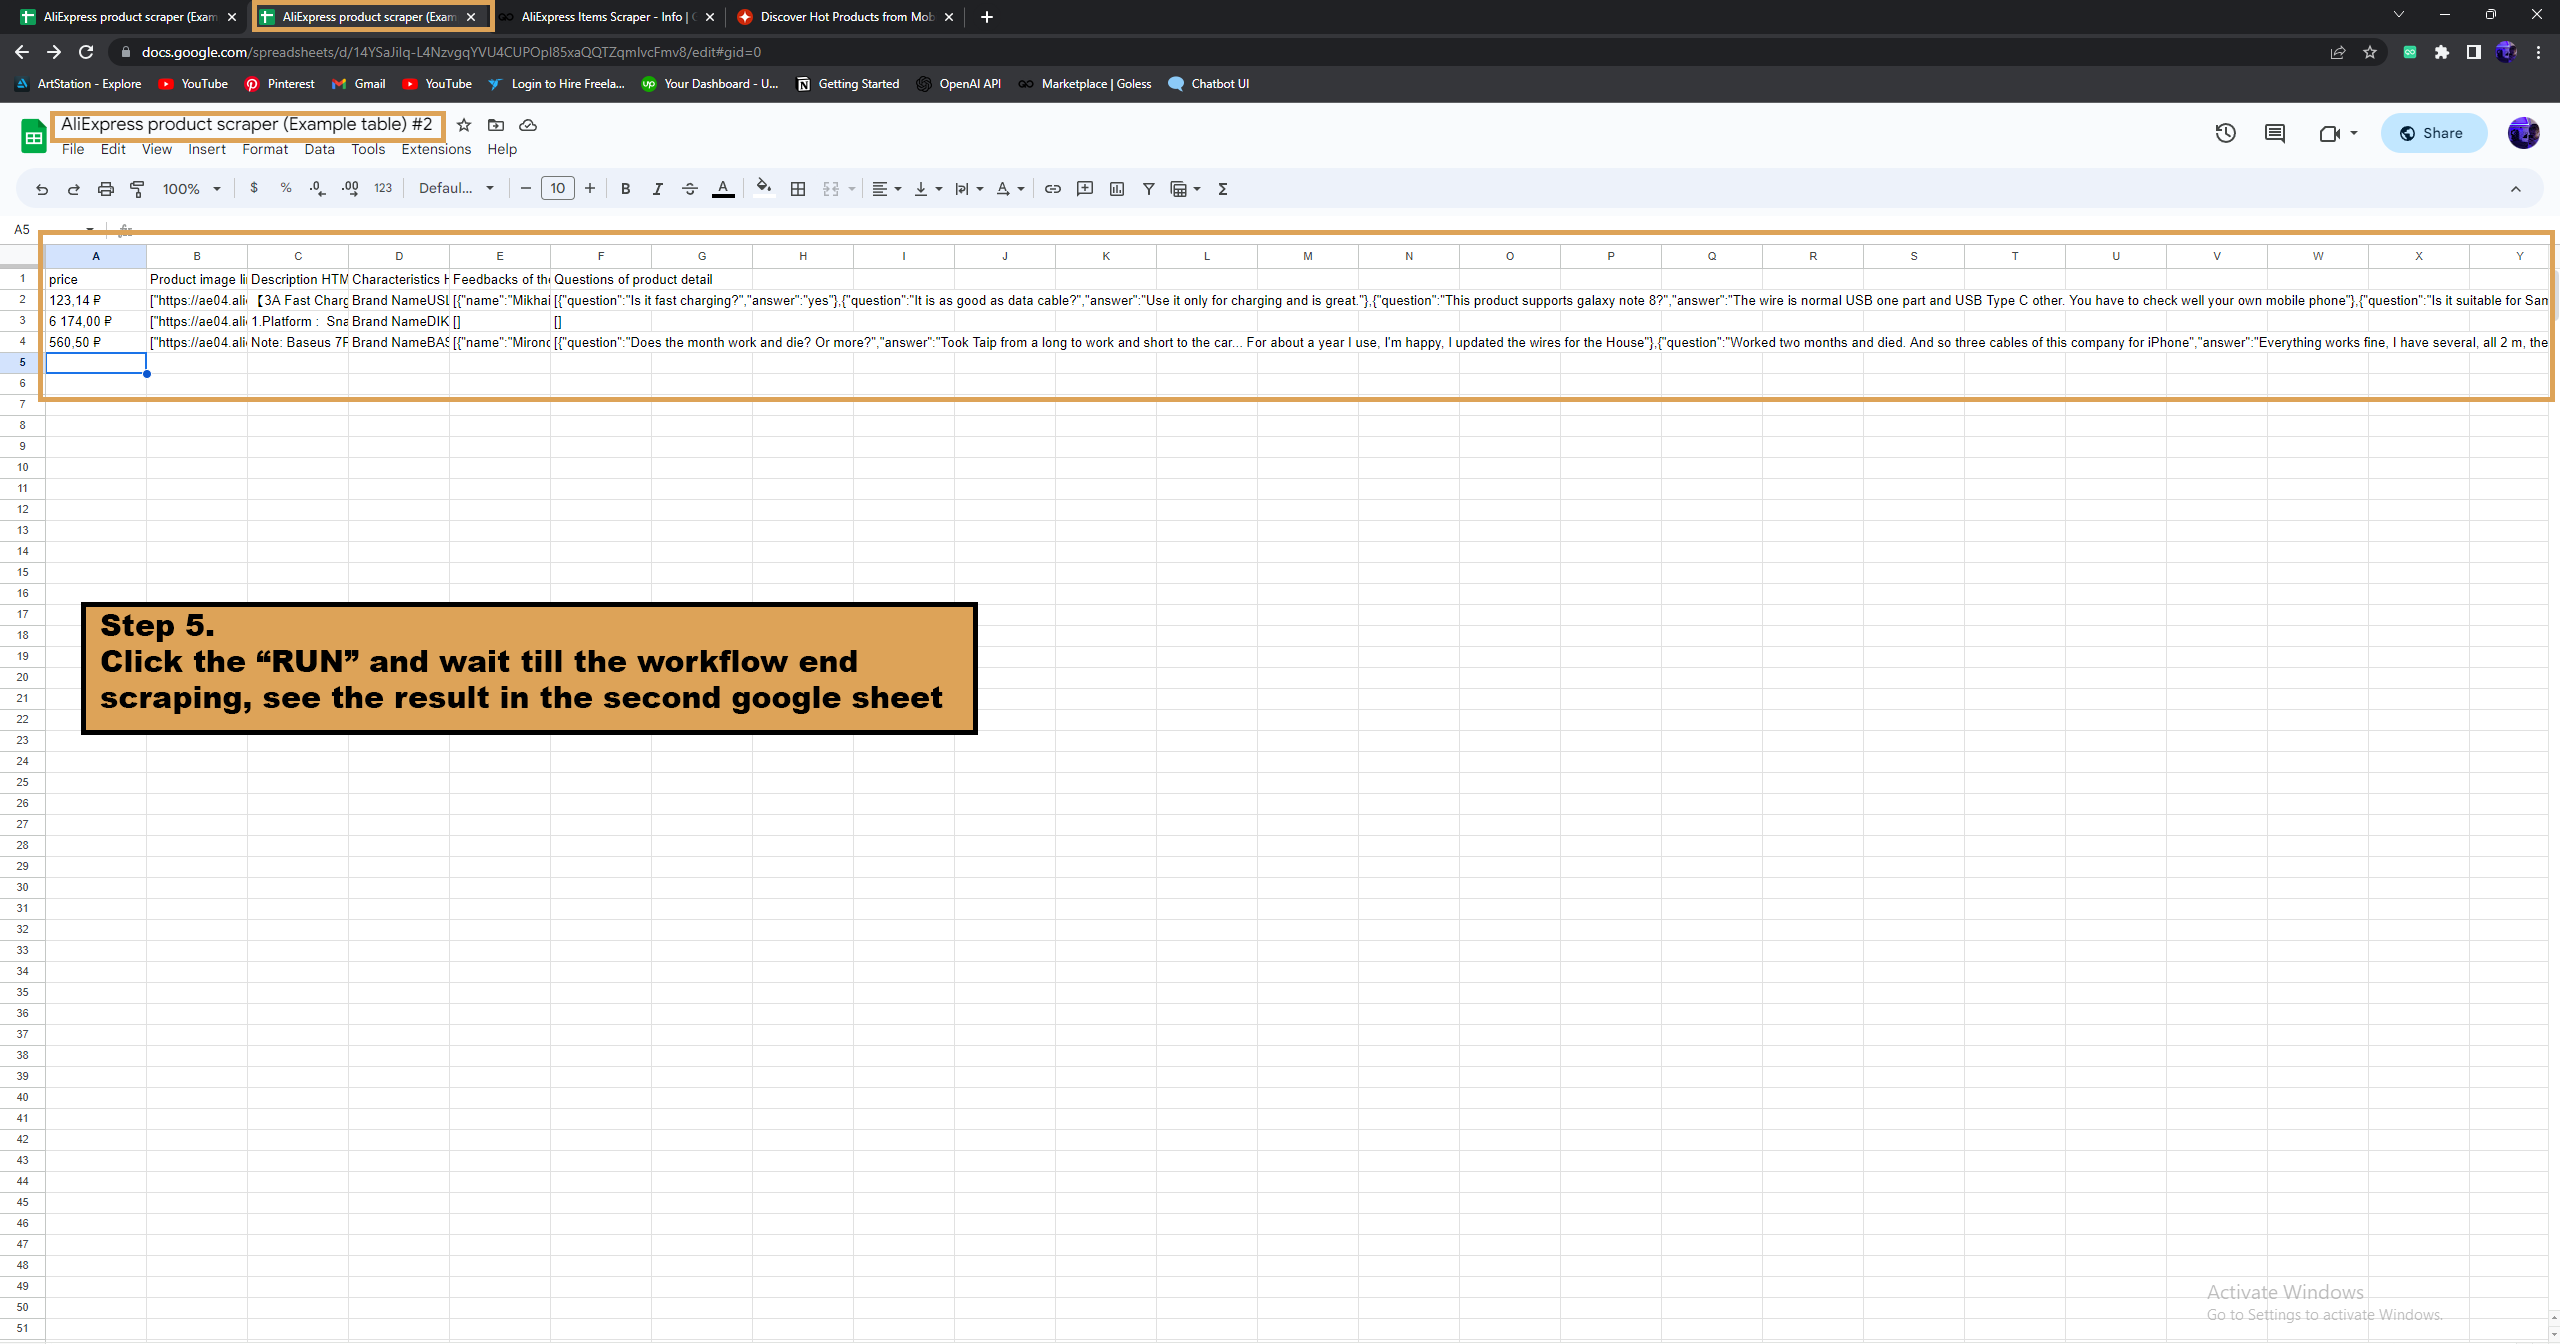Open the Google account avatar
This screenshot has width=2560, height=1344.
pos(2523,133)
